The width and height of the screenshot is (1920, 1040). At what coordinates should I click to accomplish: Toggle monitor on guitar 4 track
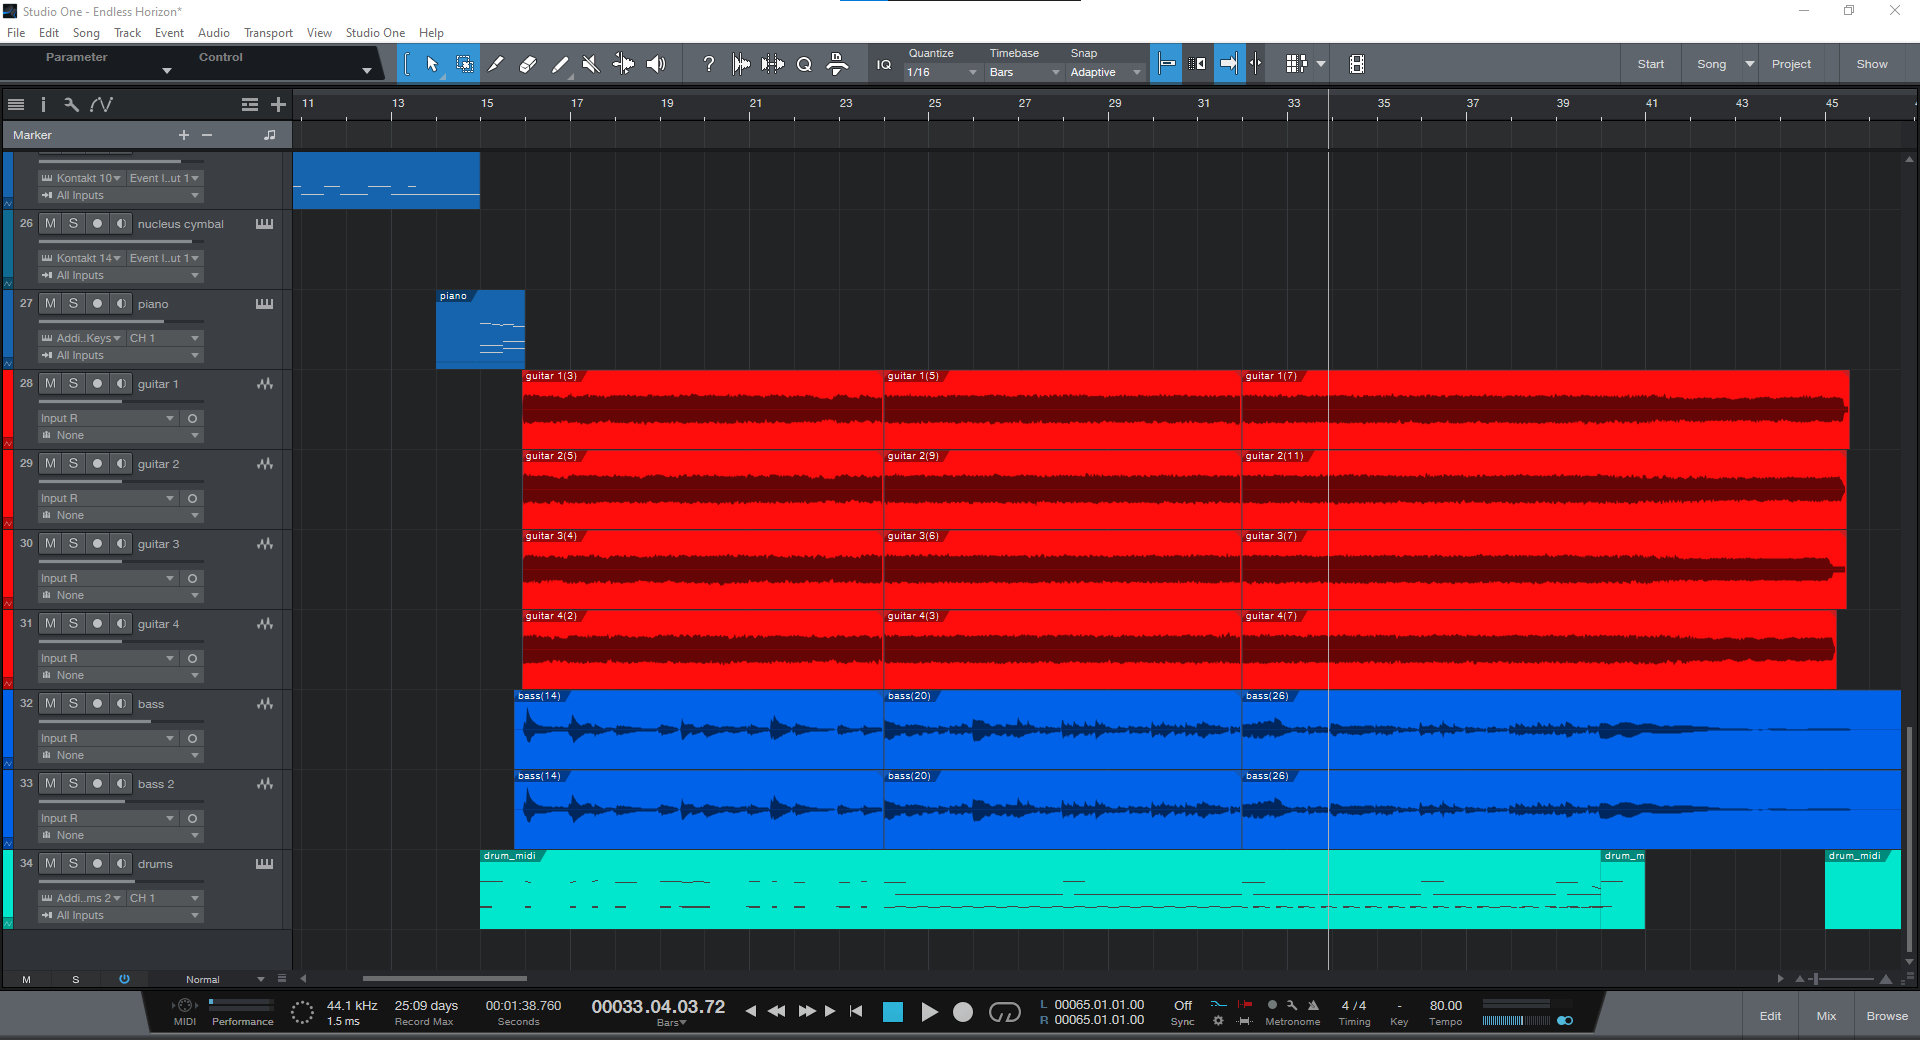[121, 623]
